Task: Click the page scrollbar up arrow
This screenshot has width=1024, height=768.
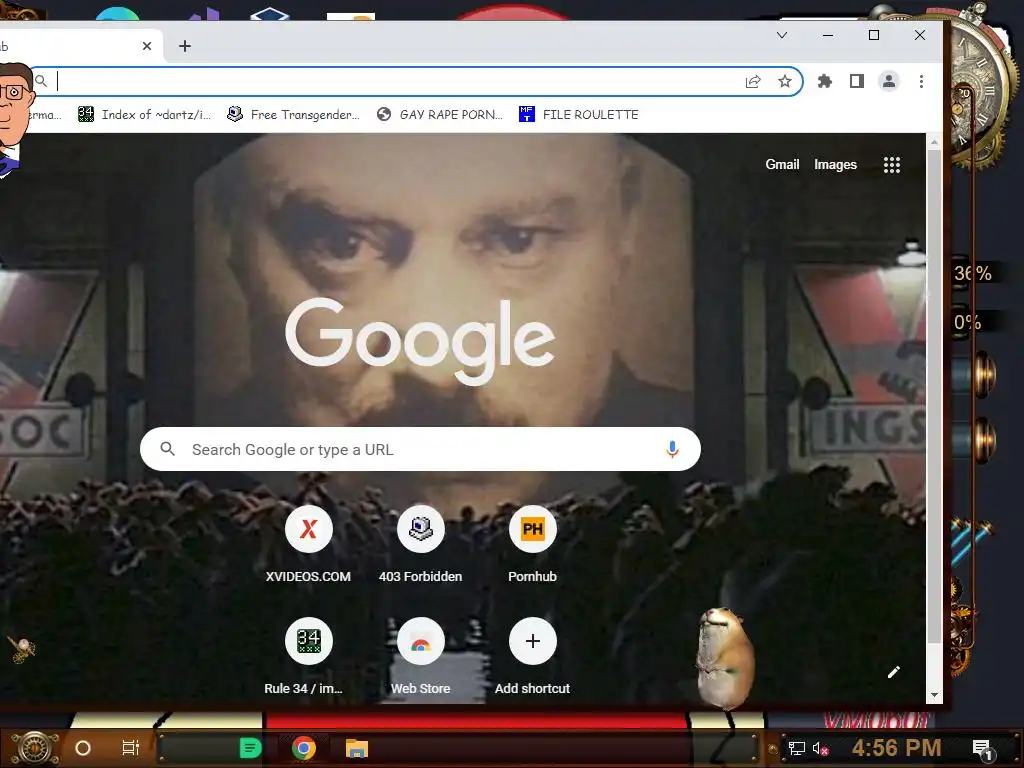Action: 935,141
